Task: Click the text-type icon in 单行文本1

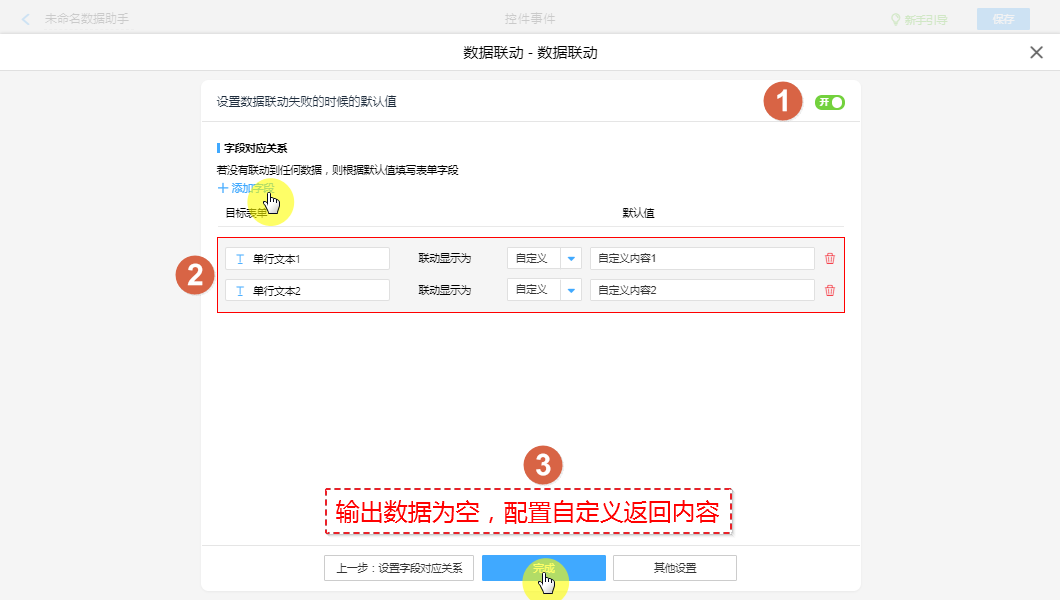Action: click(240, 259)
